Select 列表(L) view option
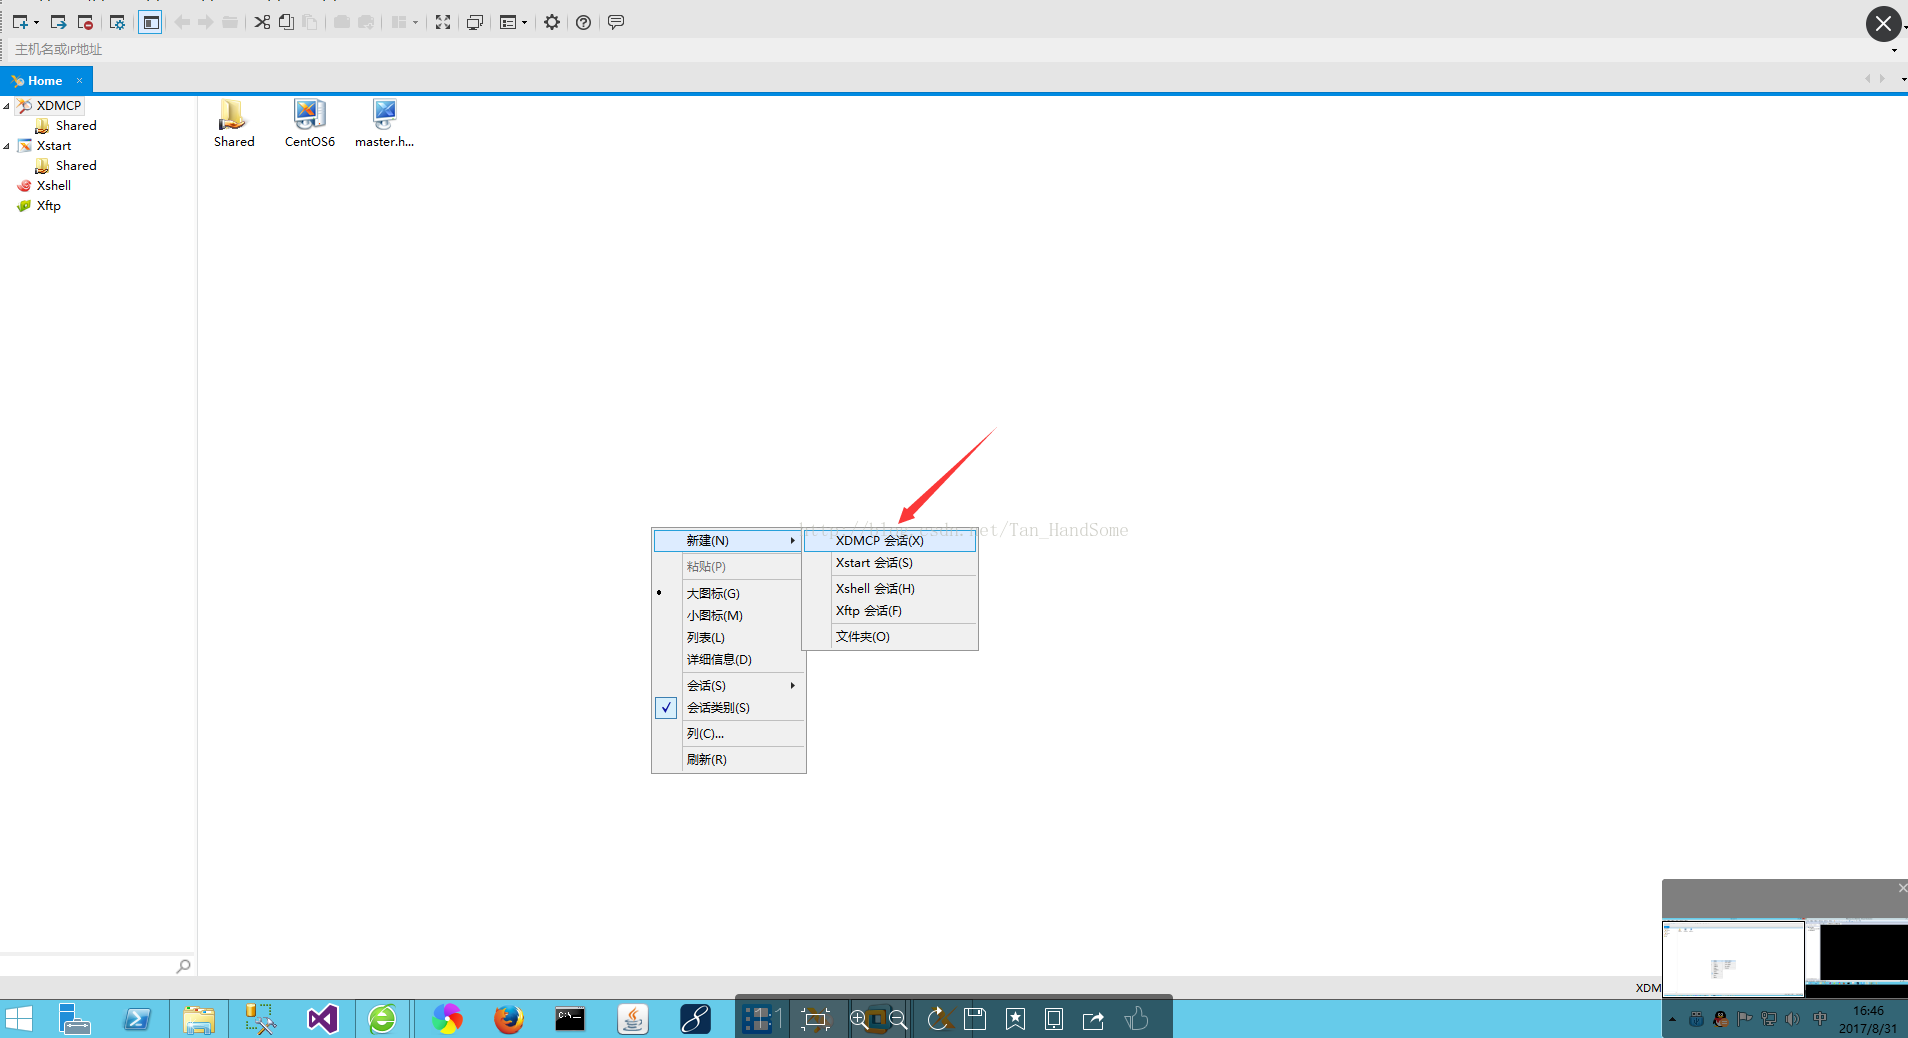This screenshot has width=1908, height=1038. point(728,637)
